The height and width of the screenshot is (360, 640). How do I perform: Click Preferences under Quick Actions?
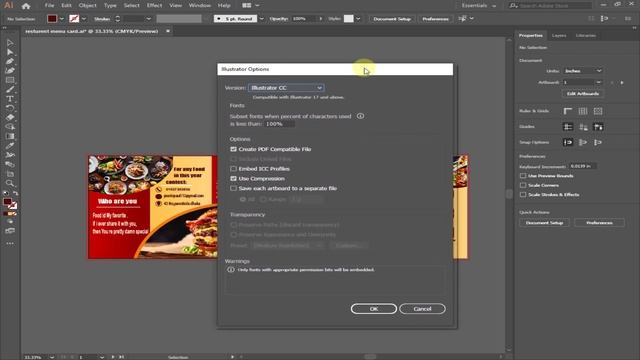pos(599,223)
